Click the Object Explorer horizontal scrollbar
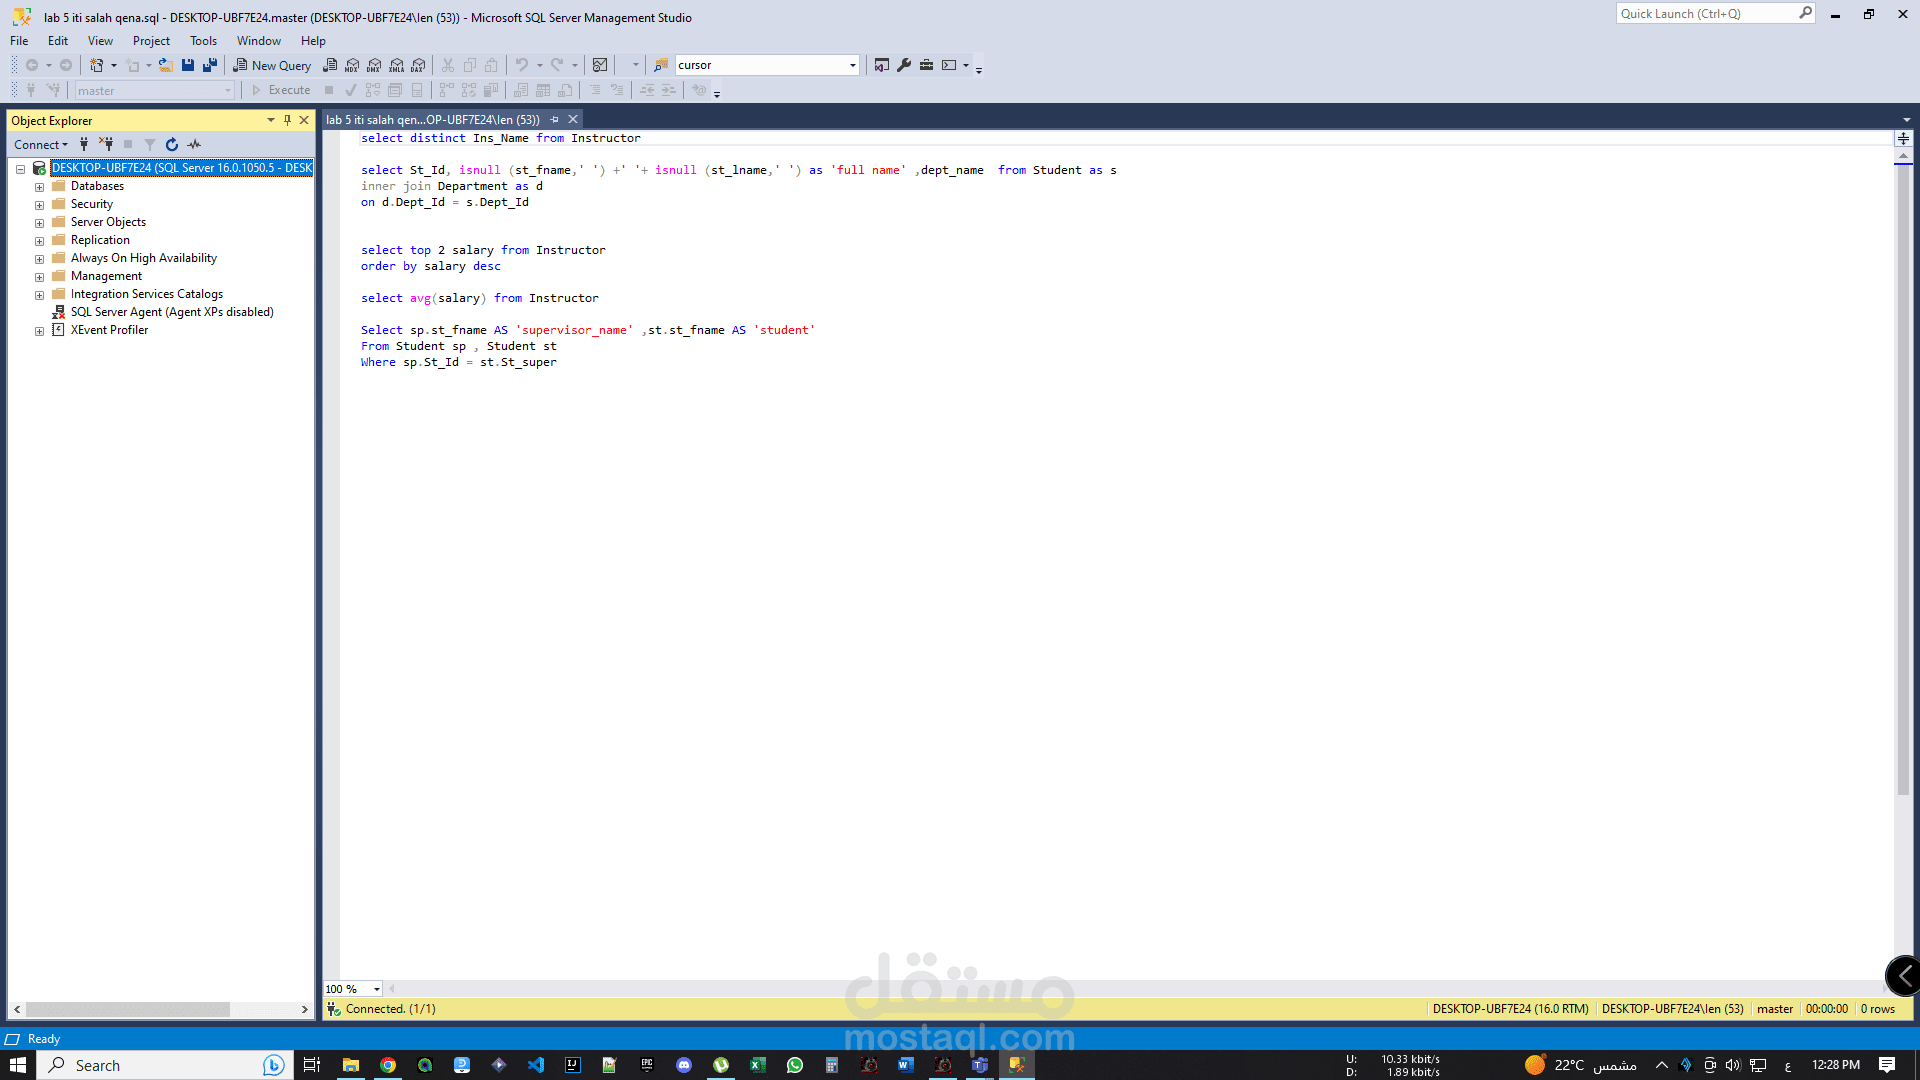This screenshot has height=1080, width=1920. point(128,1010)
